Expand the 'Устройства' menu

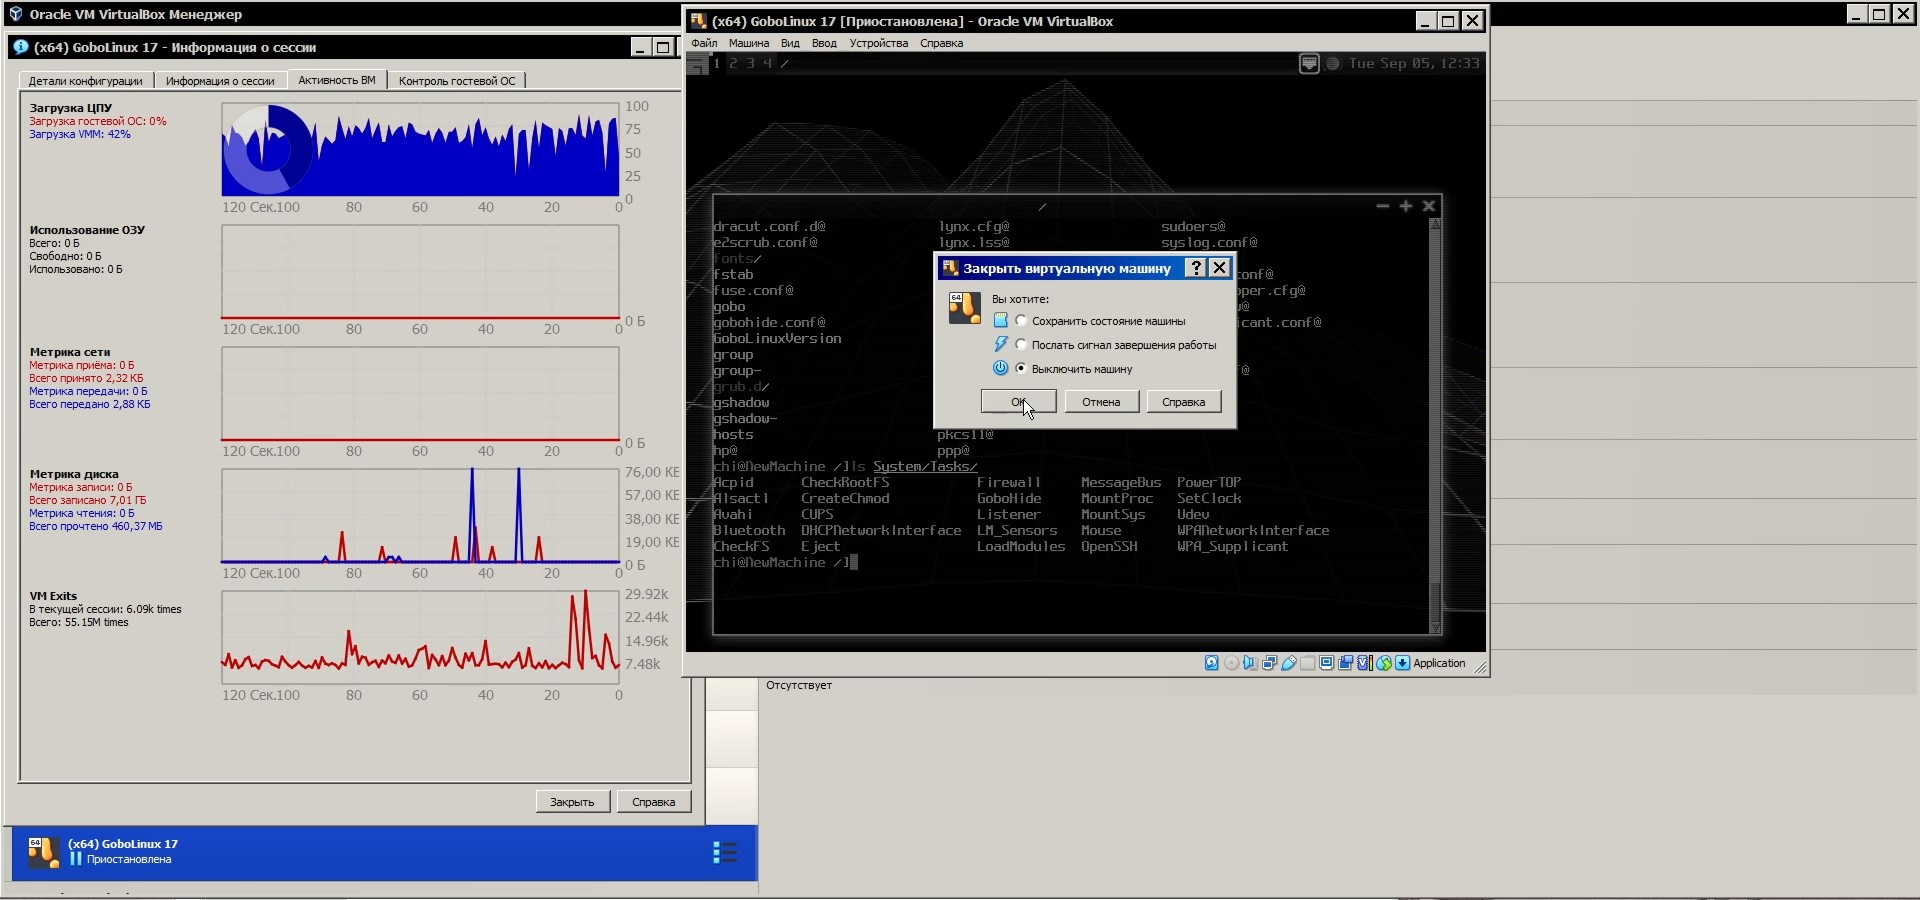(x=878, y=43)
